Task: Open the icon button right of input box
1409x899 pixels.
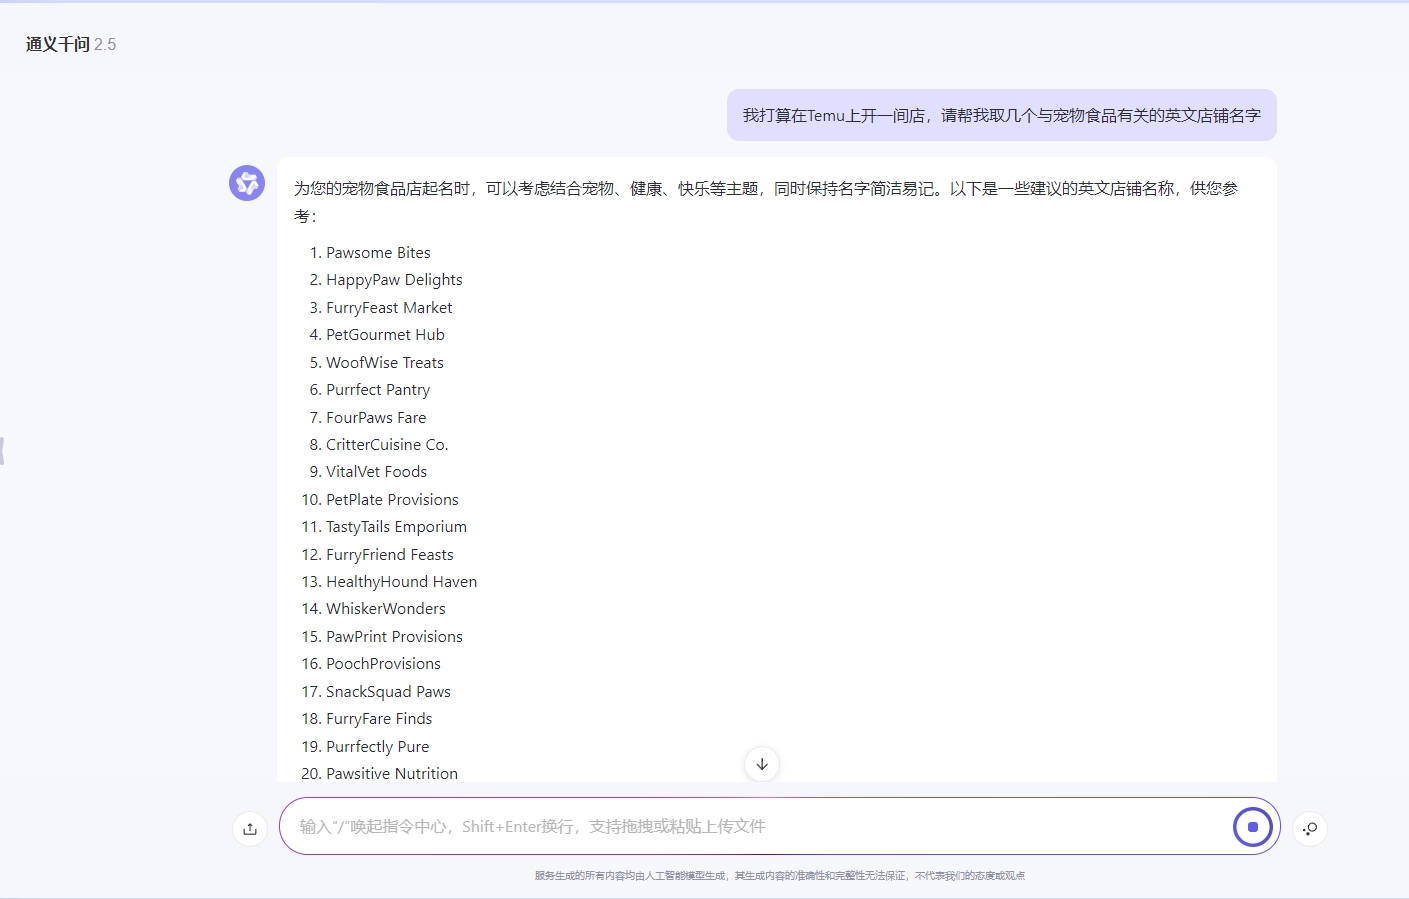Action: 1310,828
